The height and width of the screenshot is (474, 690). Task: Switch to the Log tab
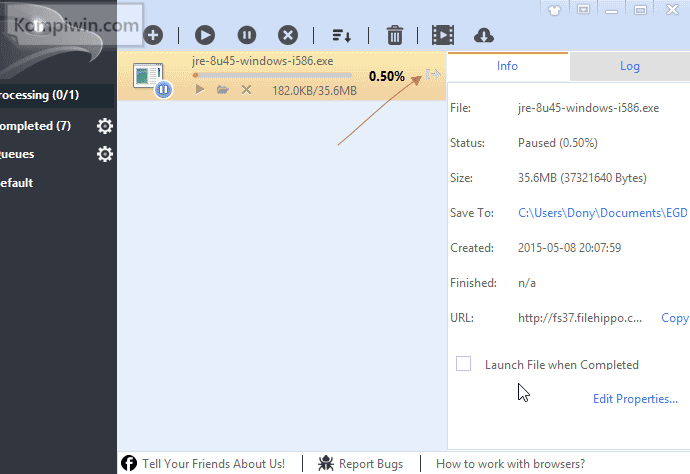[x=630, y=66]
